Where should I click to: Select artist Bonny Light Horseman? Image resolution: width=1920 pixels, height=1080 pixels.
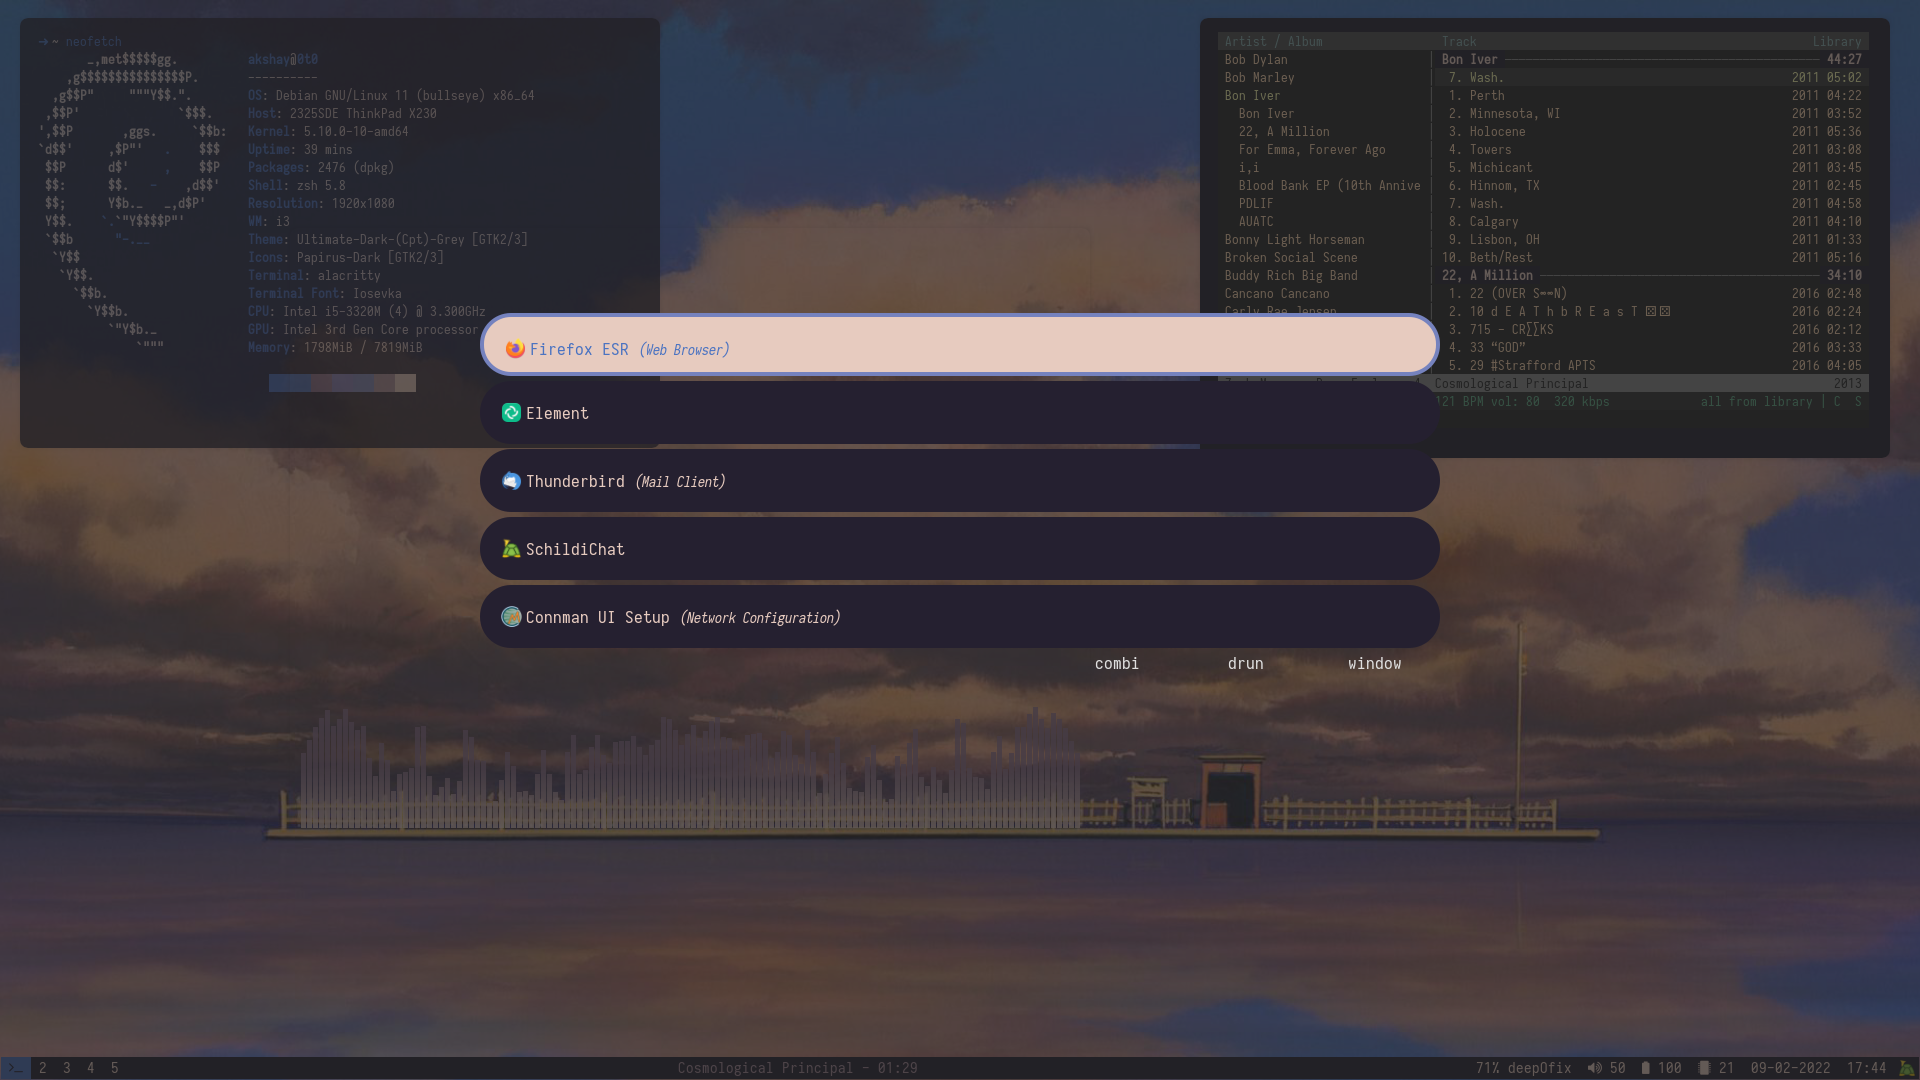pyautogui.click(x=1295, y=240)
